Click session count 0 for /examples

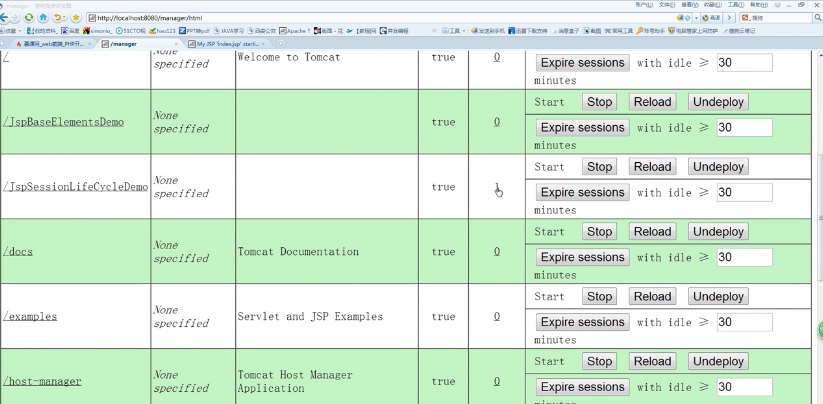pos(497,316)
